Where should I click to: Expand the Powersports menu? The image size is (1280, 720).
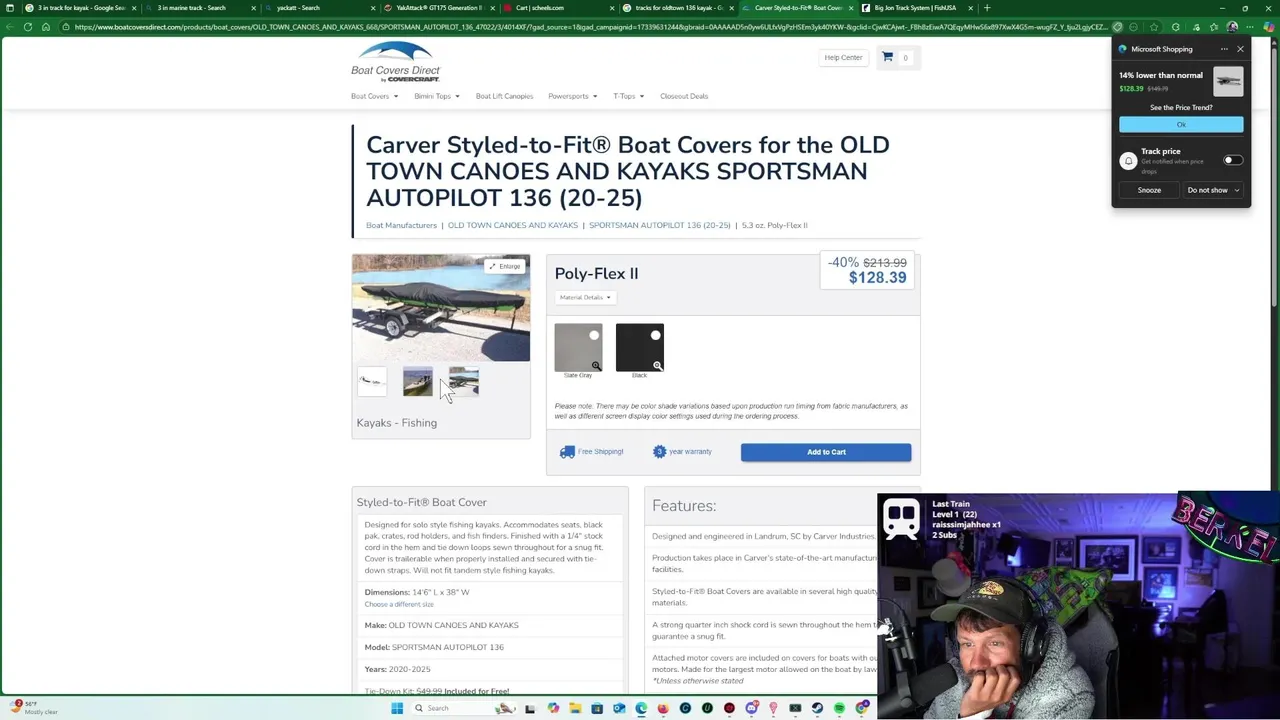coord(573,96)
